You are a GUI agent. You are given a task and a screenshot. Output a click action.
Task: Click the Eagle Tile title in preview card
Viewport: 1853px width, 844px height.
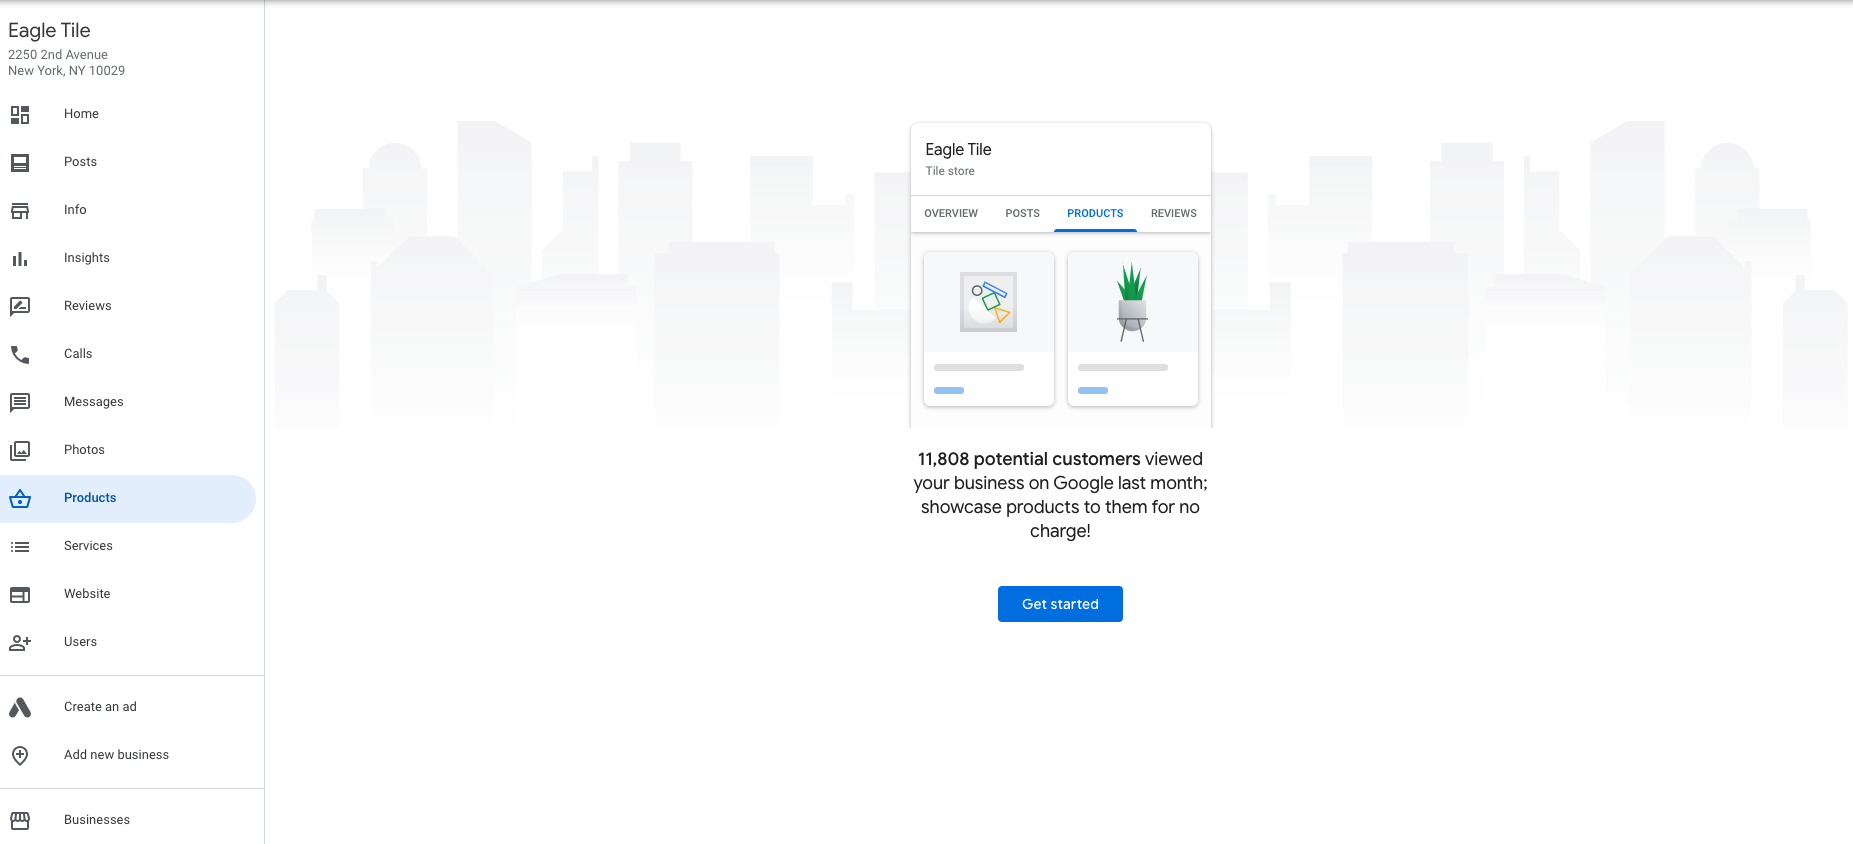point(958,149)
